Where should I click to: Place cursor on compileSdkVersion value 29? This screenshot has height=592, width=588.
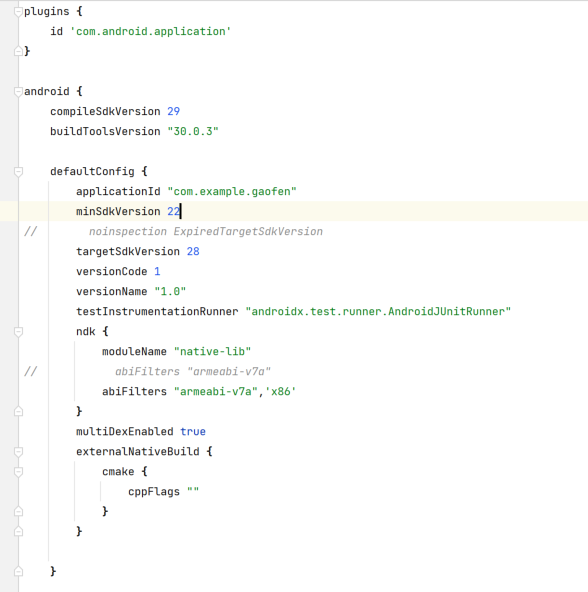point(174,111)
